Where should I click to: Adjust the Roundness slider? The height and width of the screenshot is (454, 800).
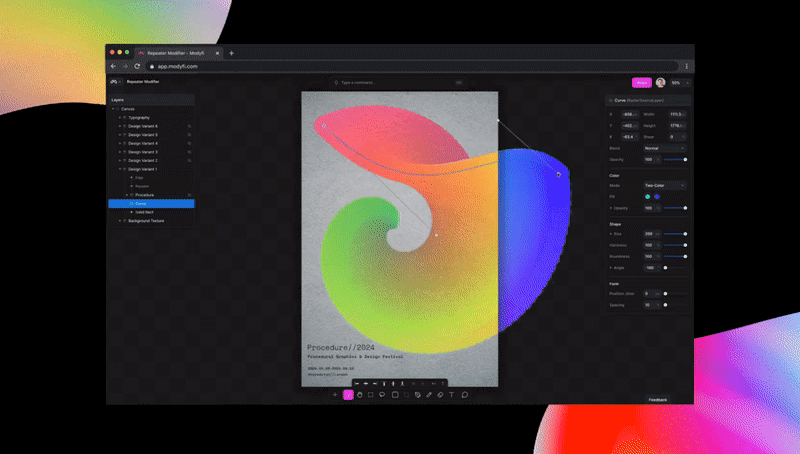675,257
